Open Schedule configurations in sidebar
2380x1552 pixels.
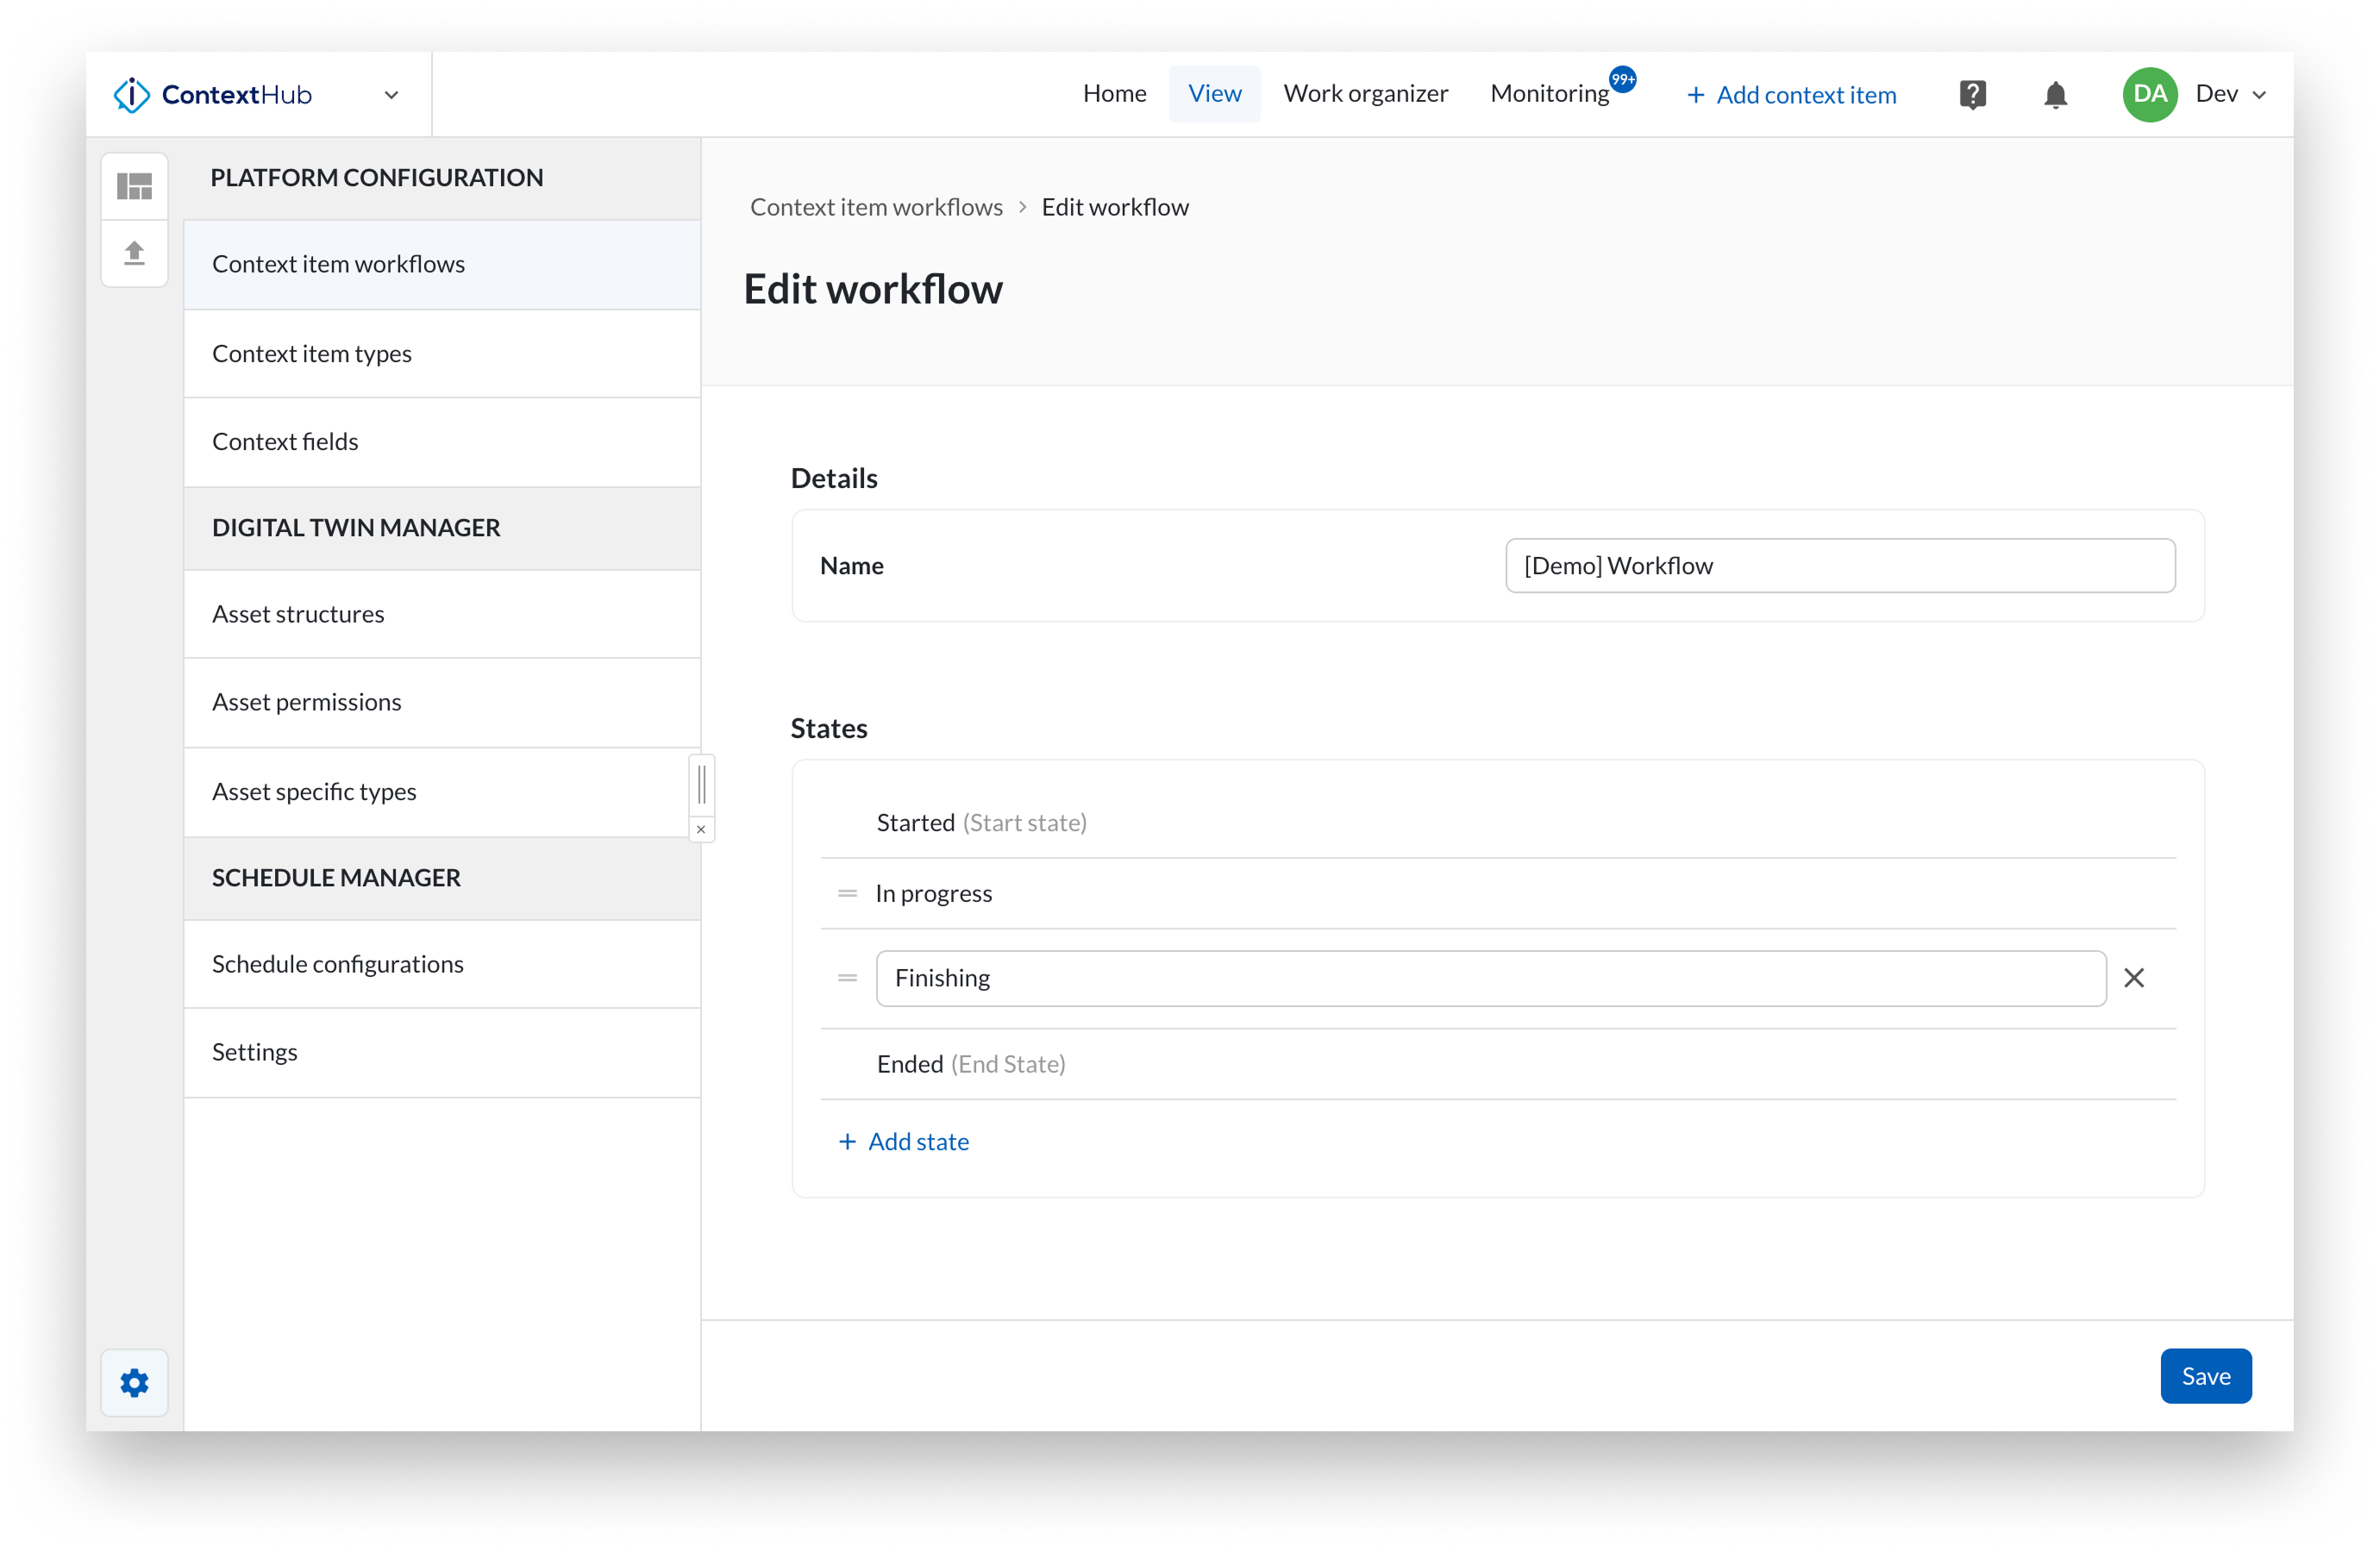(442, 964)
